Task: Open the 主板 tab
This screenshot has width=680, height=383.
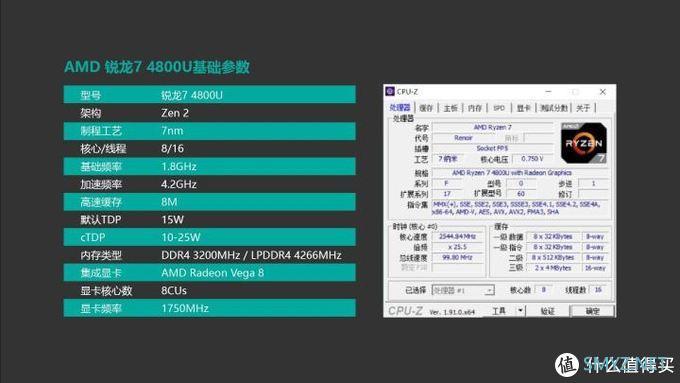Action: click(451, 108)
